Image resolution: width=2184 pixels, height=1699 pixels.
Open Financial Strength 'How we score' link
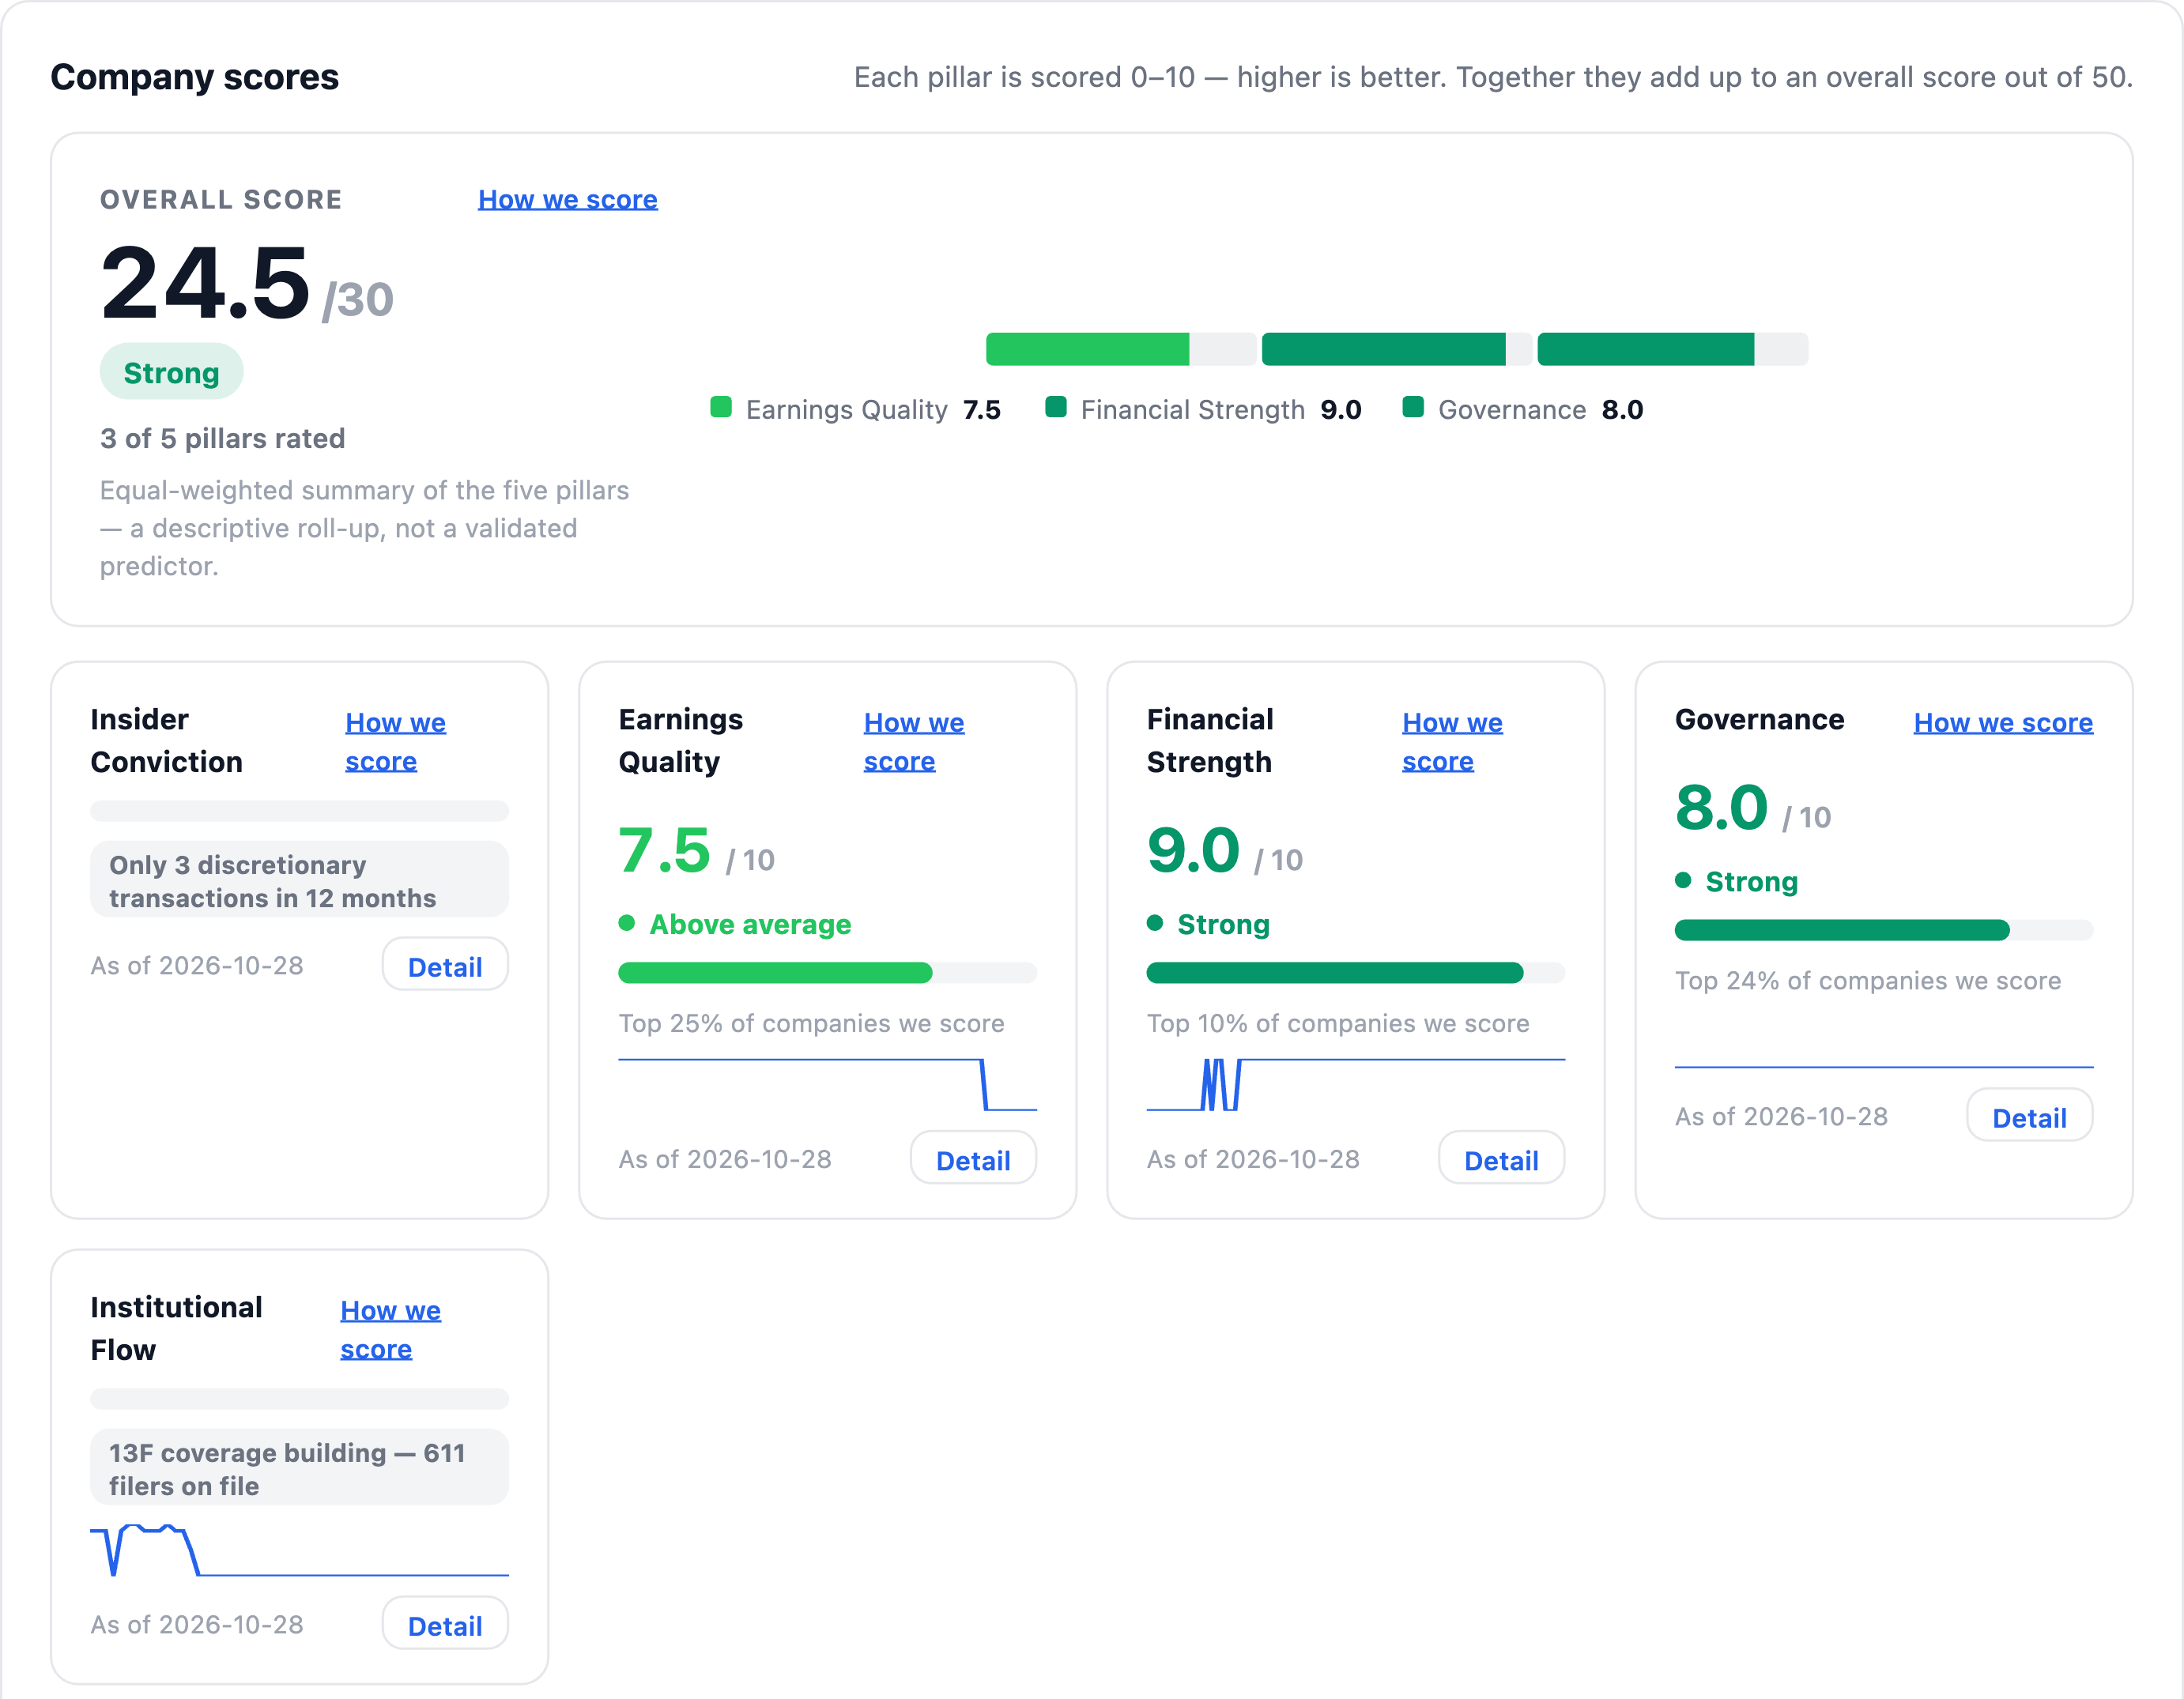[1452, 741]
